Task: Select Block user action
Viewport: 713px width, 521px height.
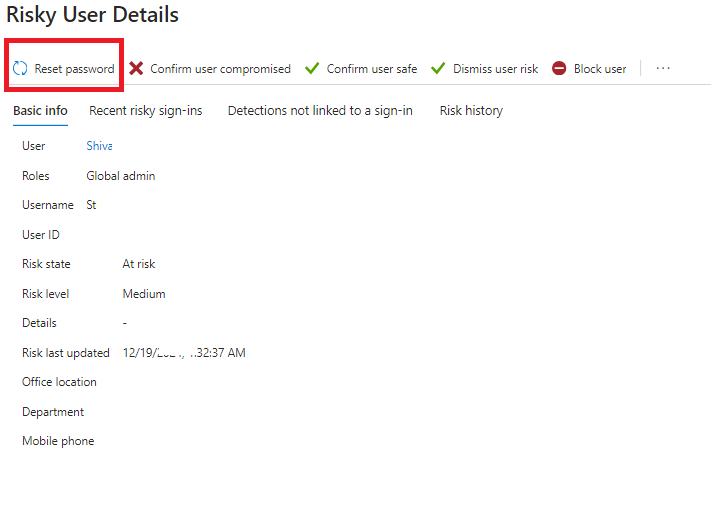Action: (x=600, y=69)
